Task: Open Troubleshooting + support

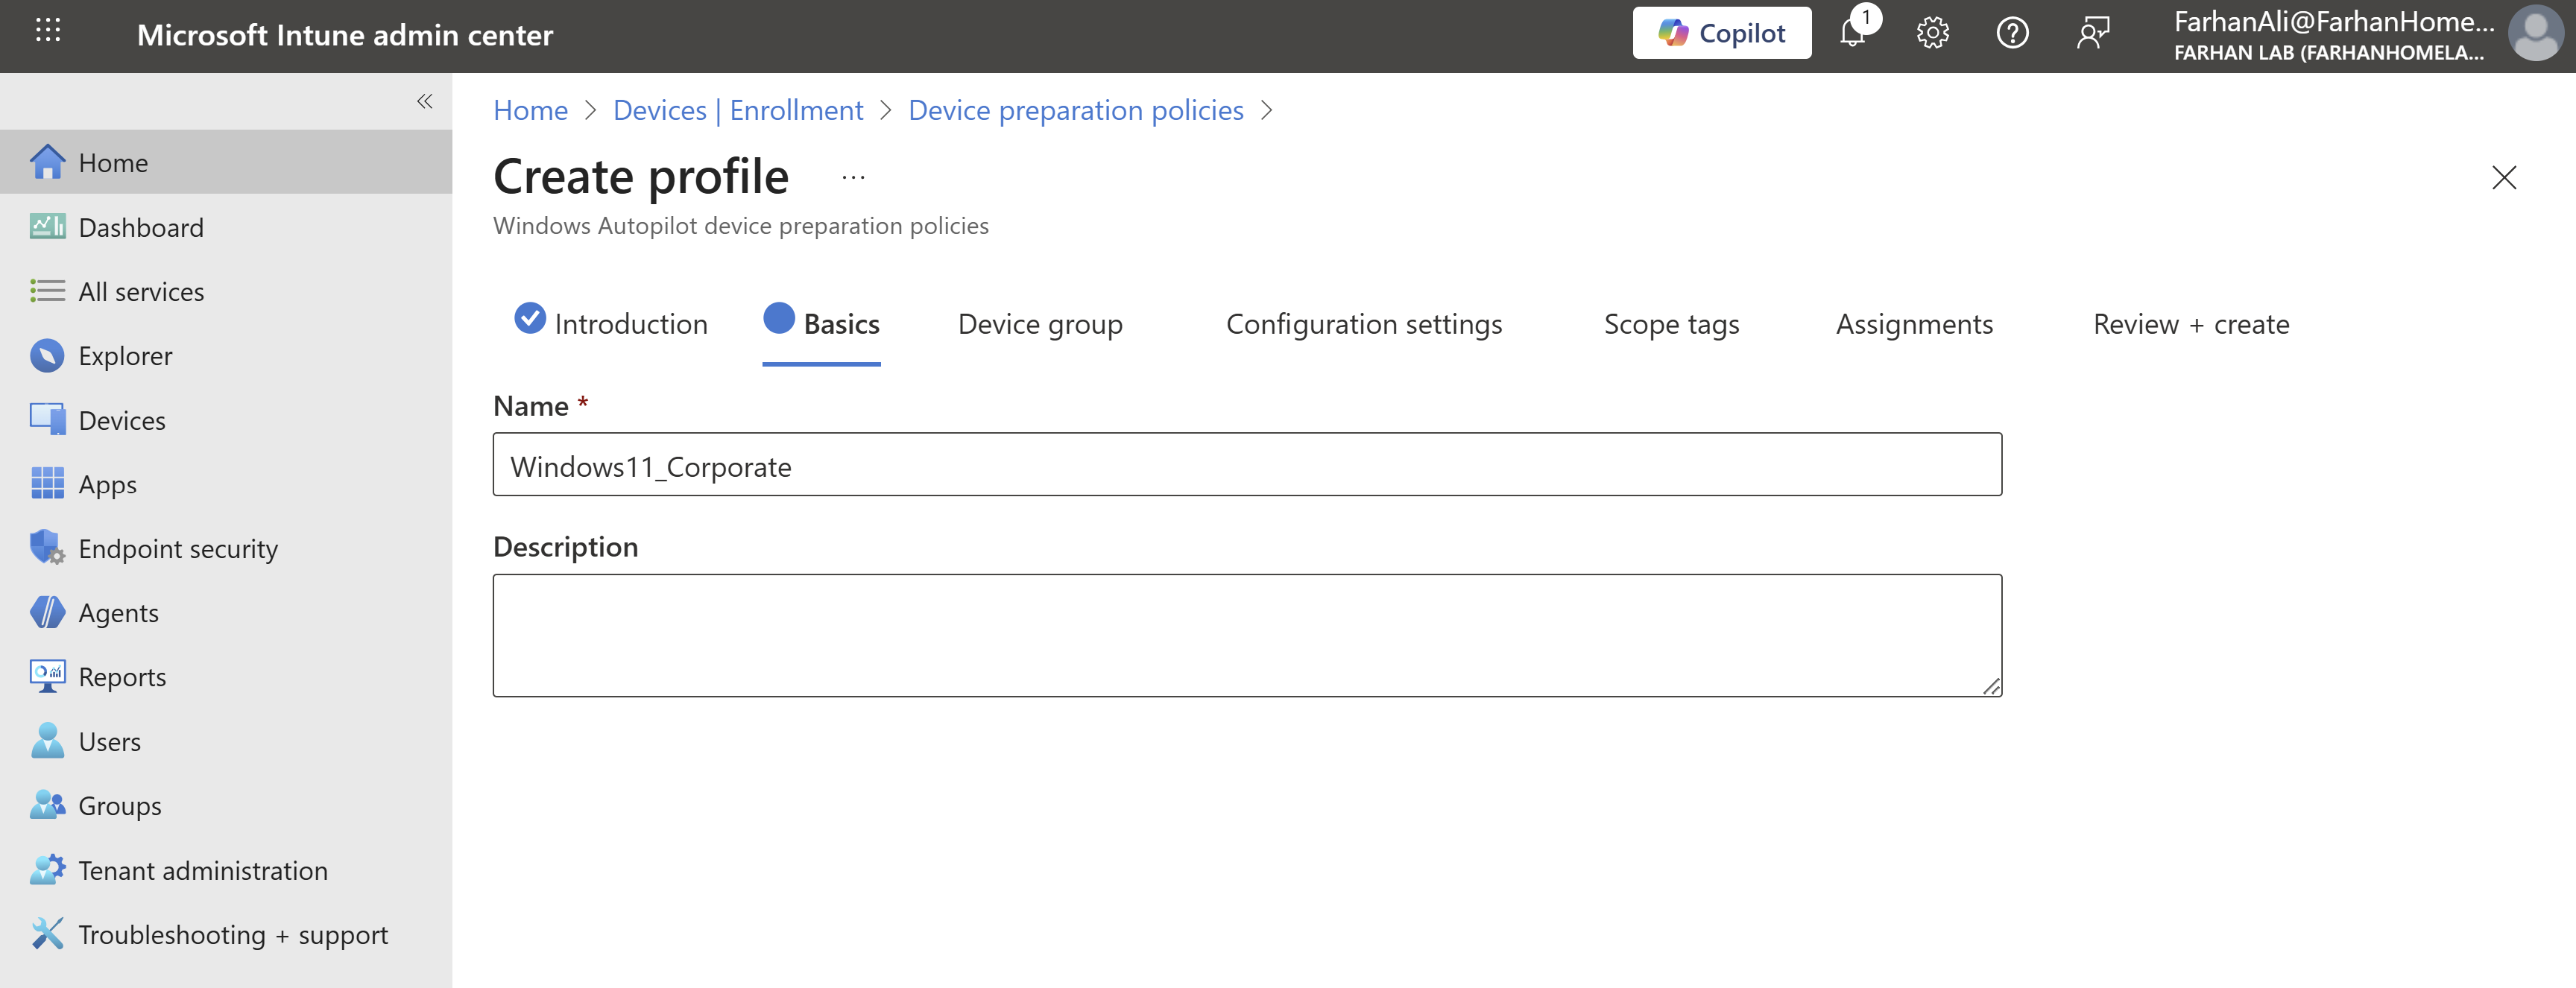Action: click(x=232, y=935)
